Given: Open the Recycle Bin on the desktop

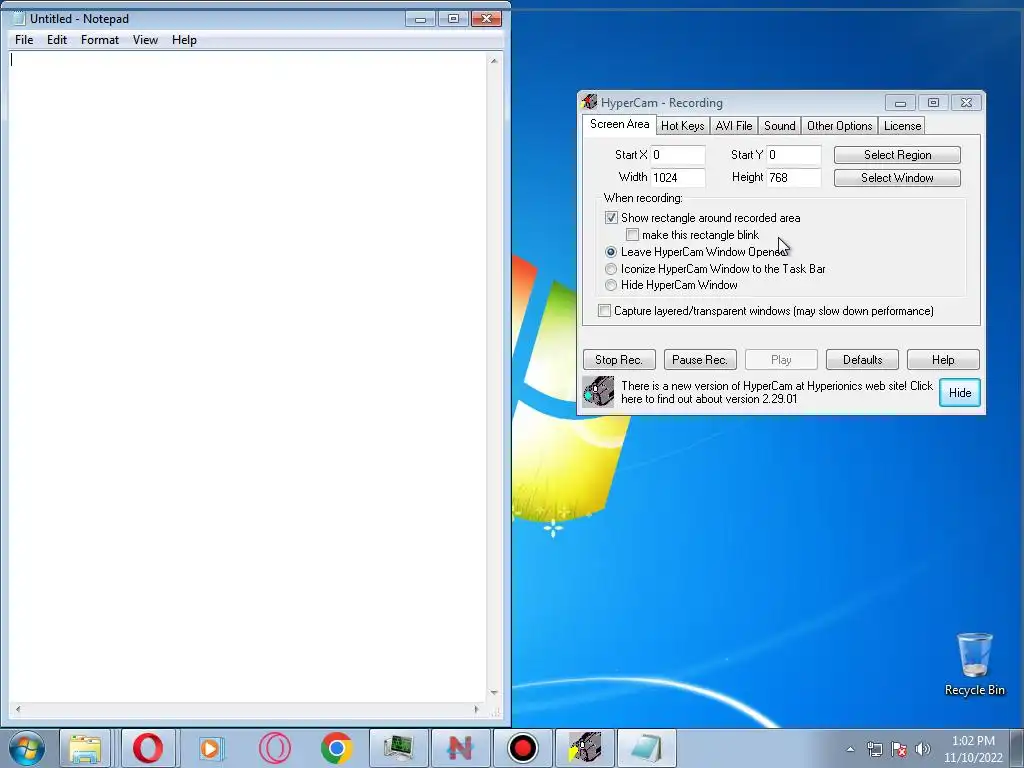Looking at the screenshot, I should 974,664.
